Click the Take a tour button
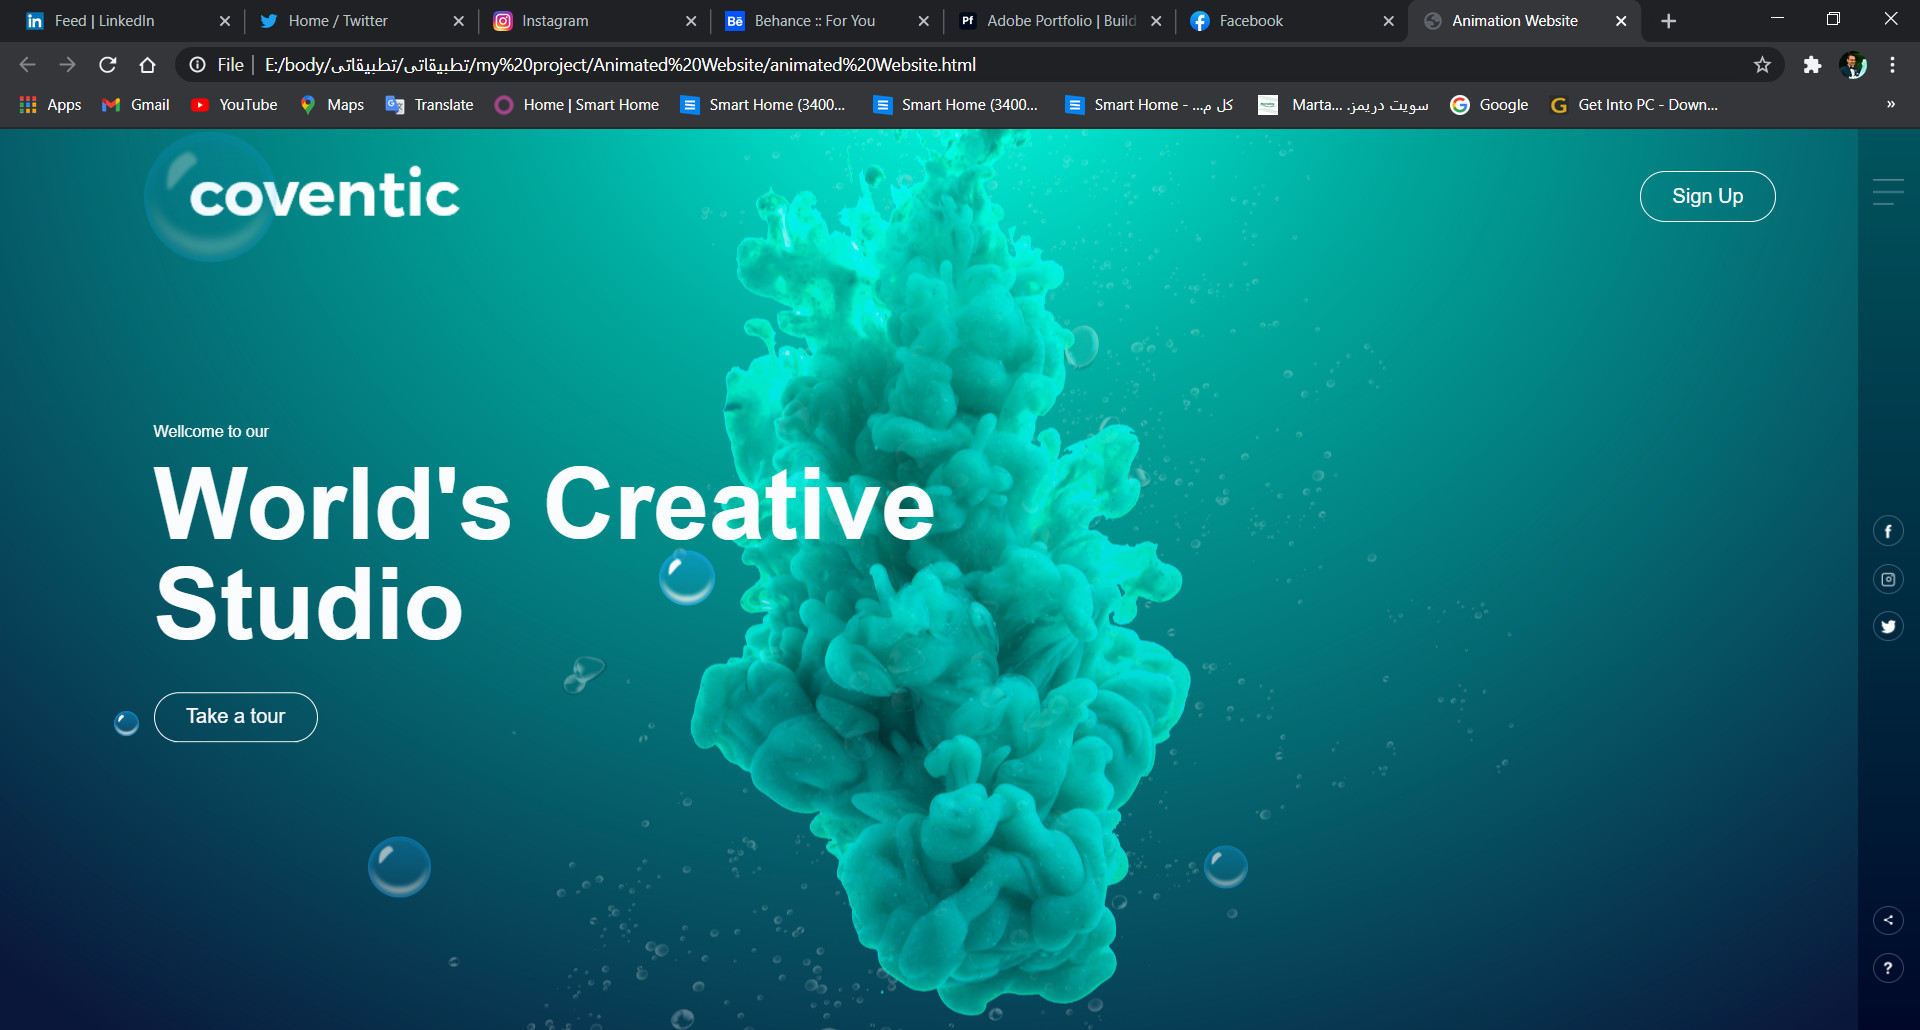The image size is (1920, 1030). [236, 717]
